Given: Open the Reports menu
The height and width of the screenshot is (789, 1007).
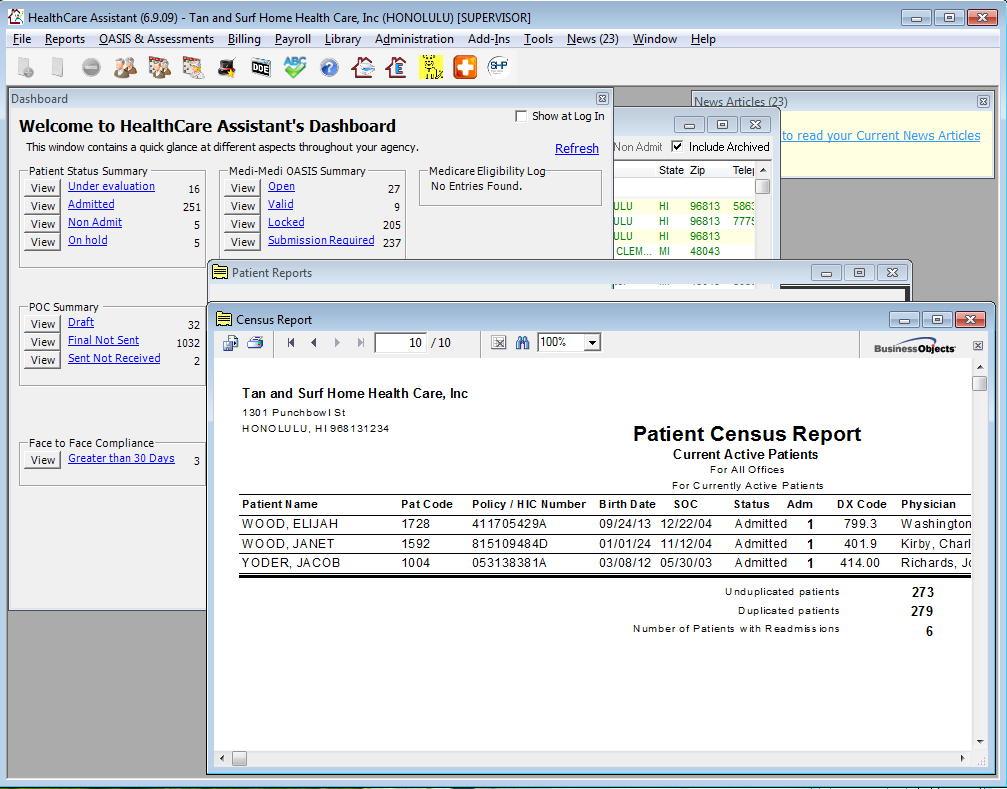Looking at the screenshot, I should coord(64,39).
